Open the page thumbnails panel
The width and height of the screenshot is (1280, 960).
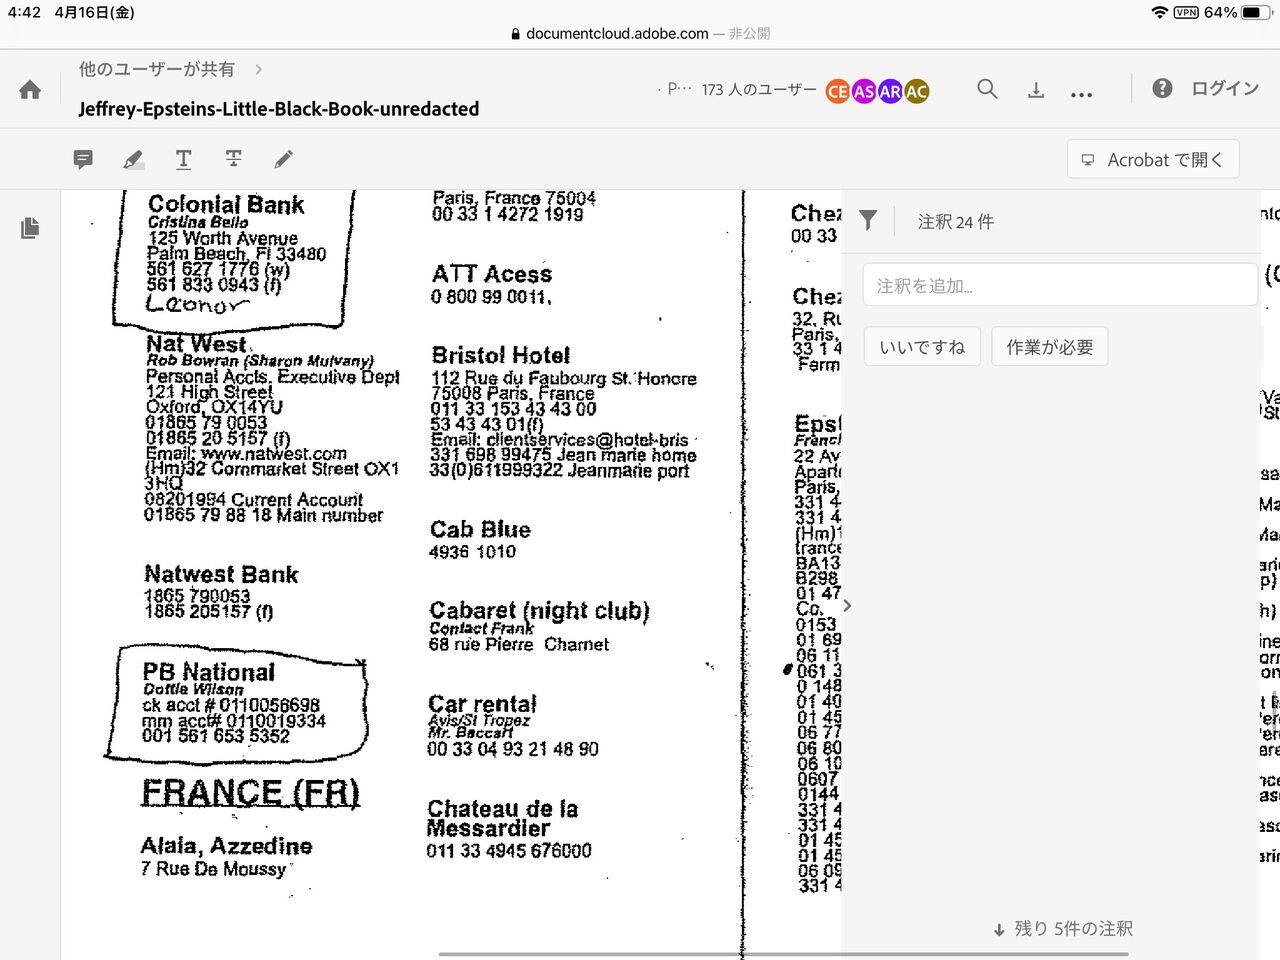(x=30, y=228)
